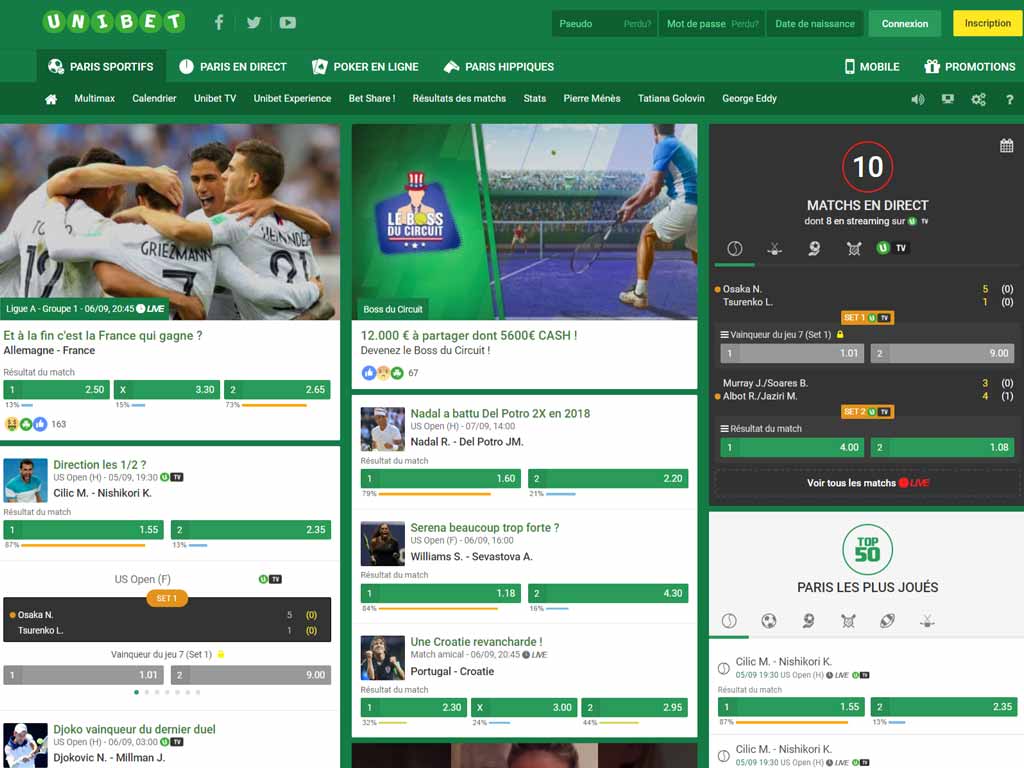Open Stats menu item
Viewport: 1024px width, 768px height.
click(534, 99)
